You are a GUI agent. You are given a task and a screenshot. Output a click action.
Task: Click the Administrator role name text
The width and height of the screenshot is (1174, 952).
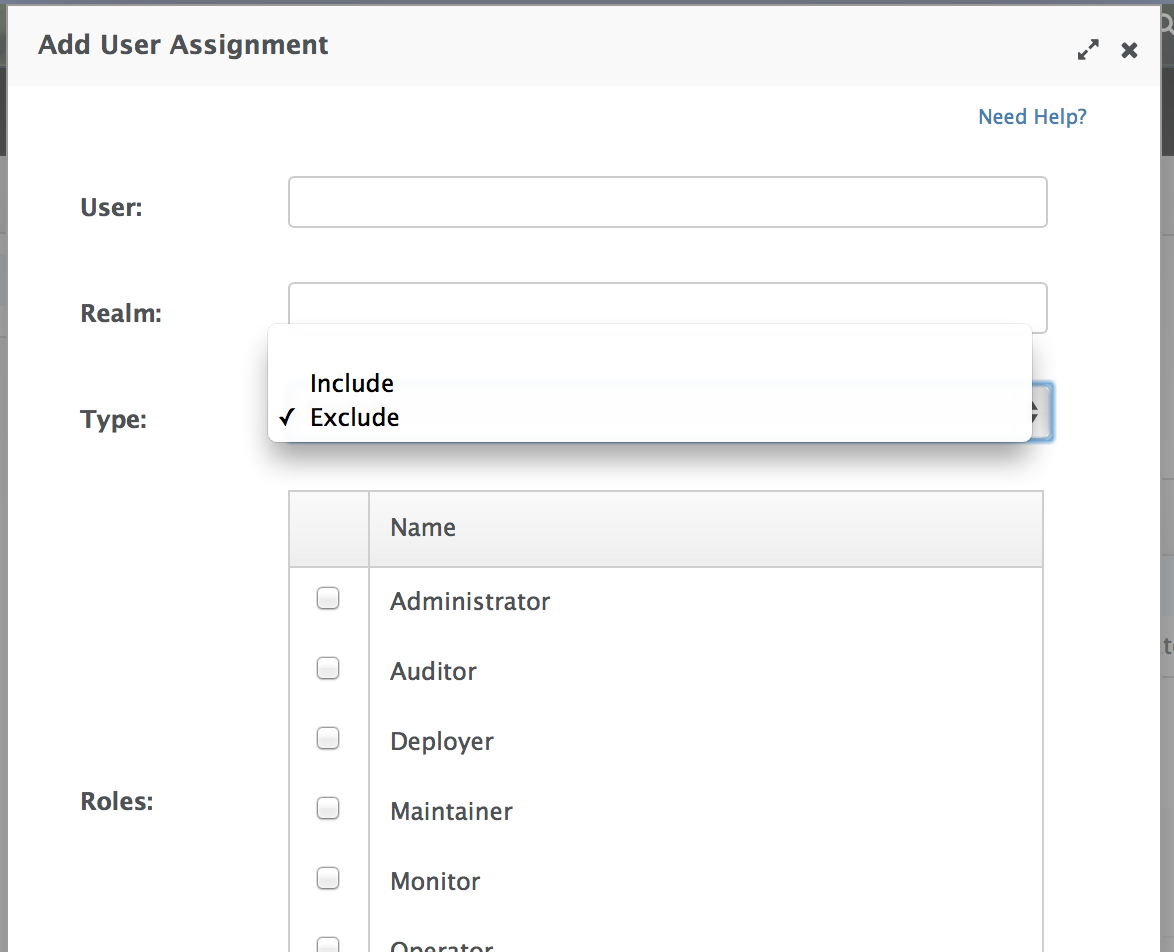(x=470, y=601)
